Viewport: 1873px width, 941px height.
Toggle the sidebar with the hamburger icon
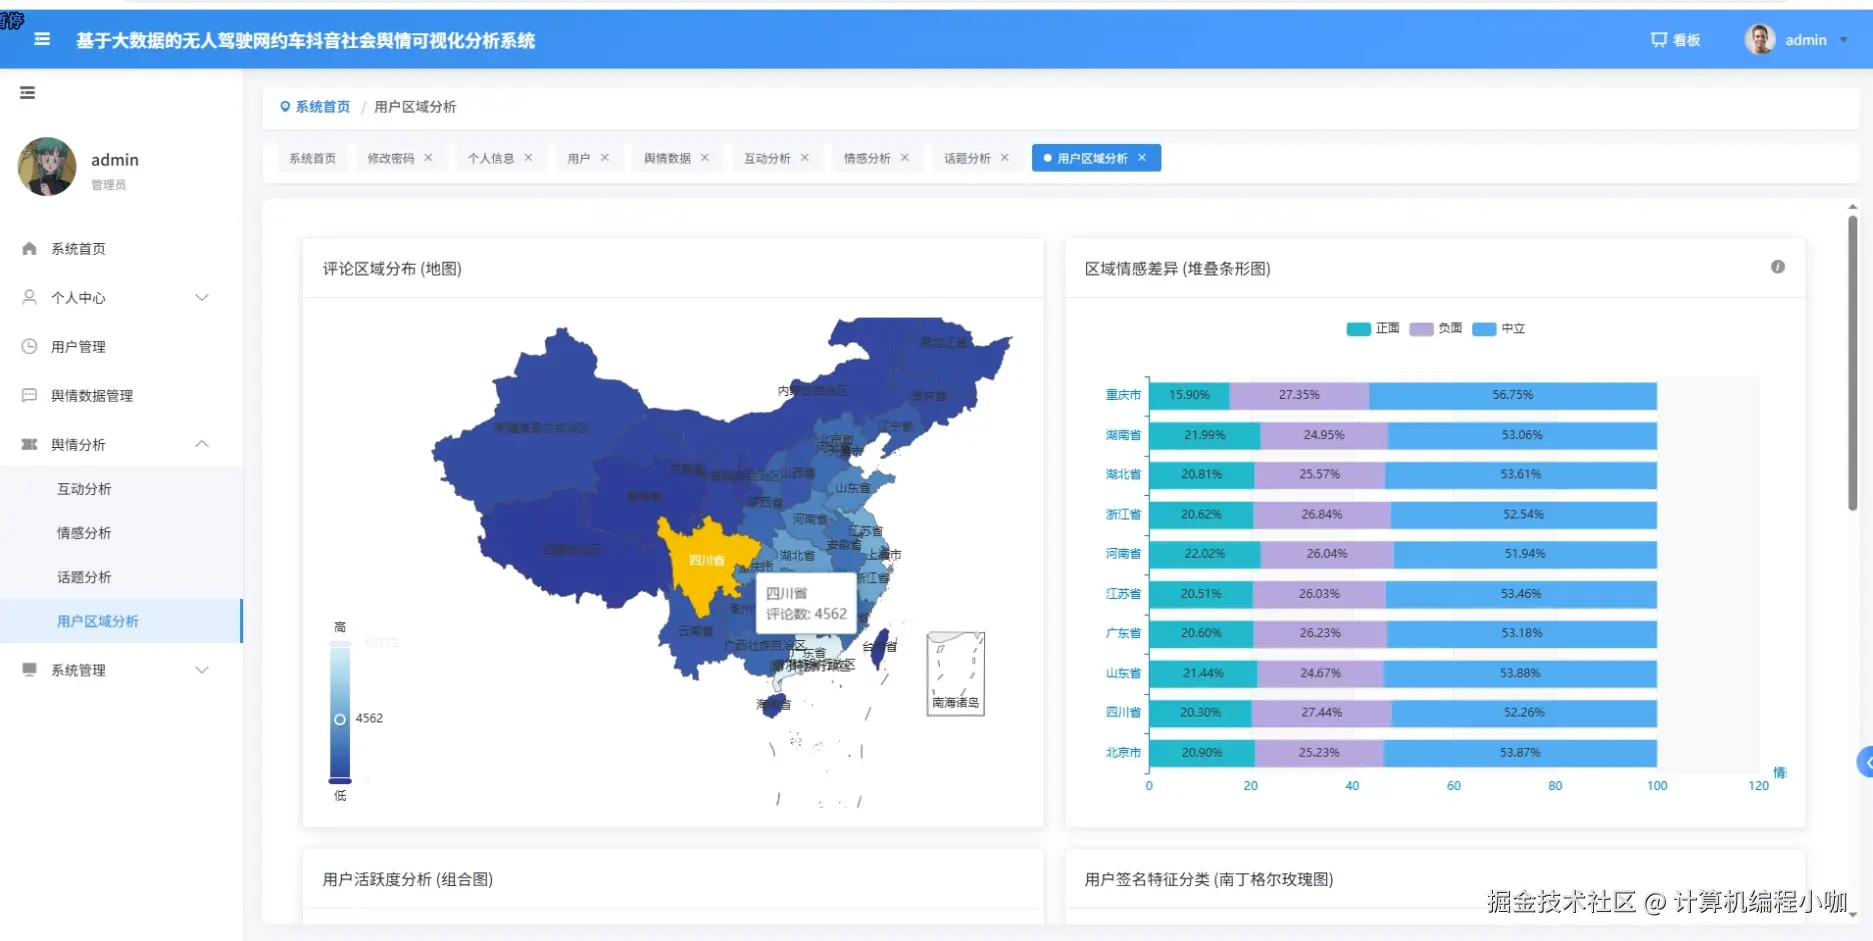click(x=41, y=39)
